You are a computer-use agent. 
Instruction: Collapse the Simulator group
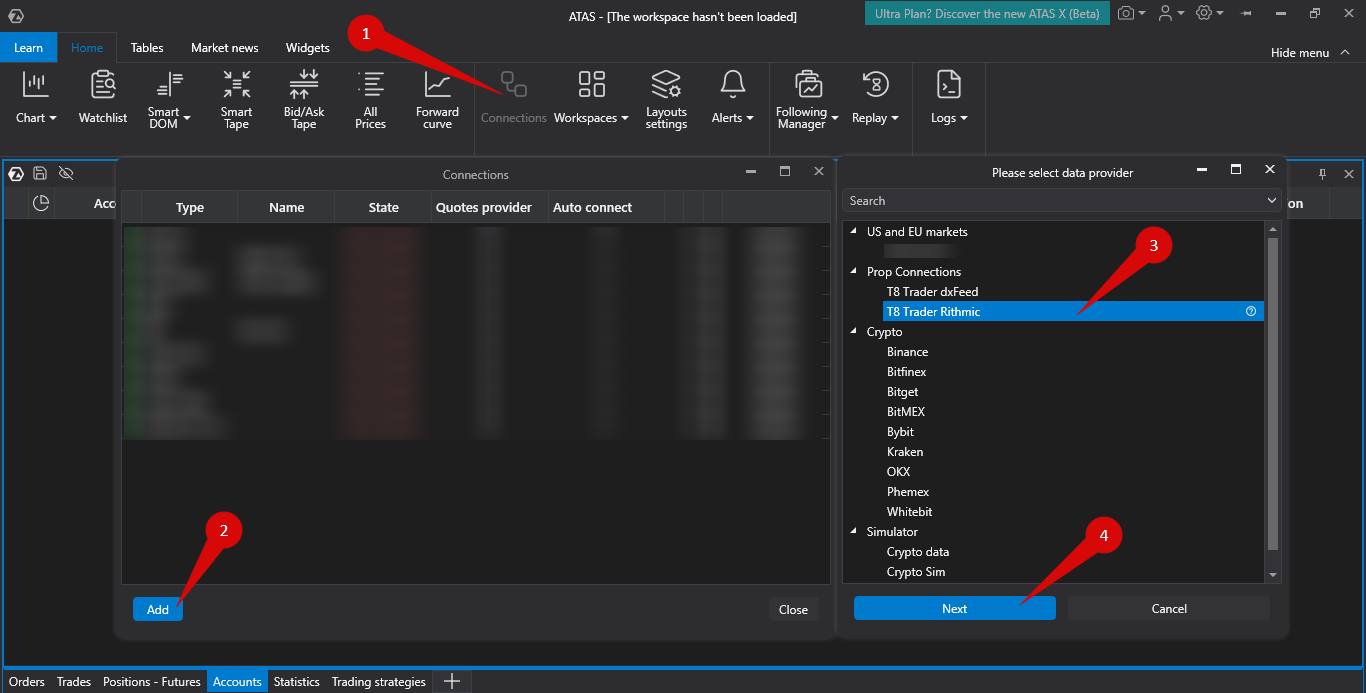click(853, 531)
